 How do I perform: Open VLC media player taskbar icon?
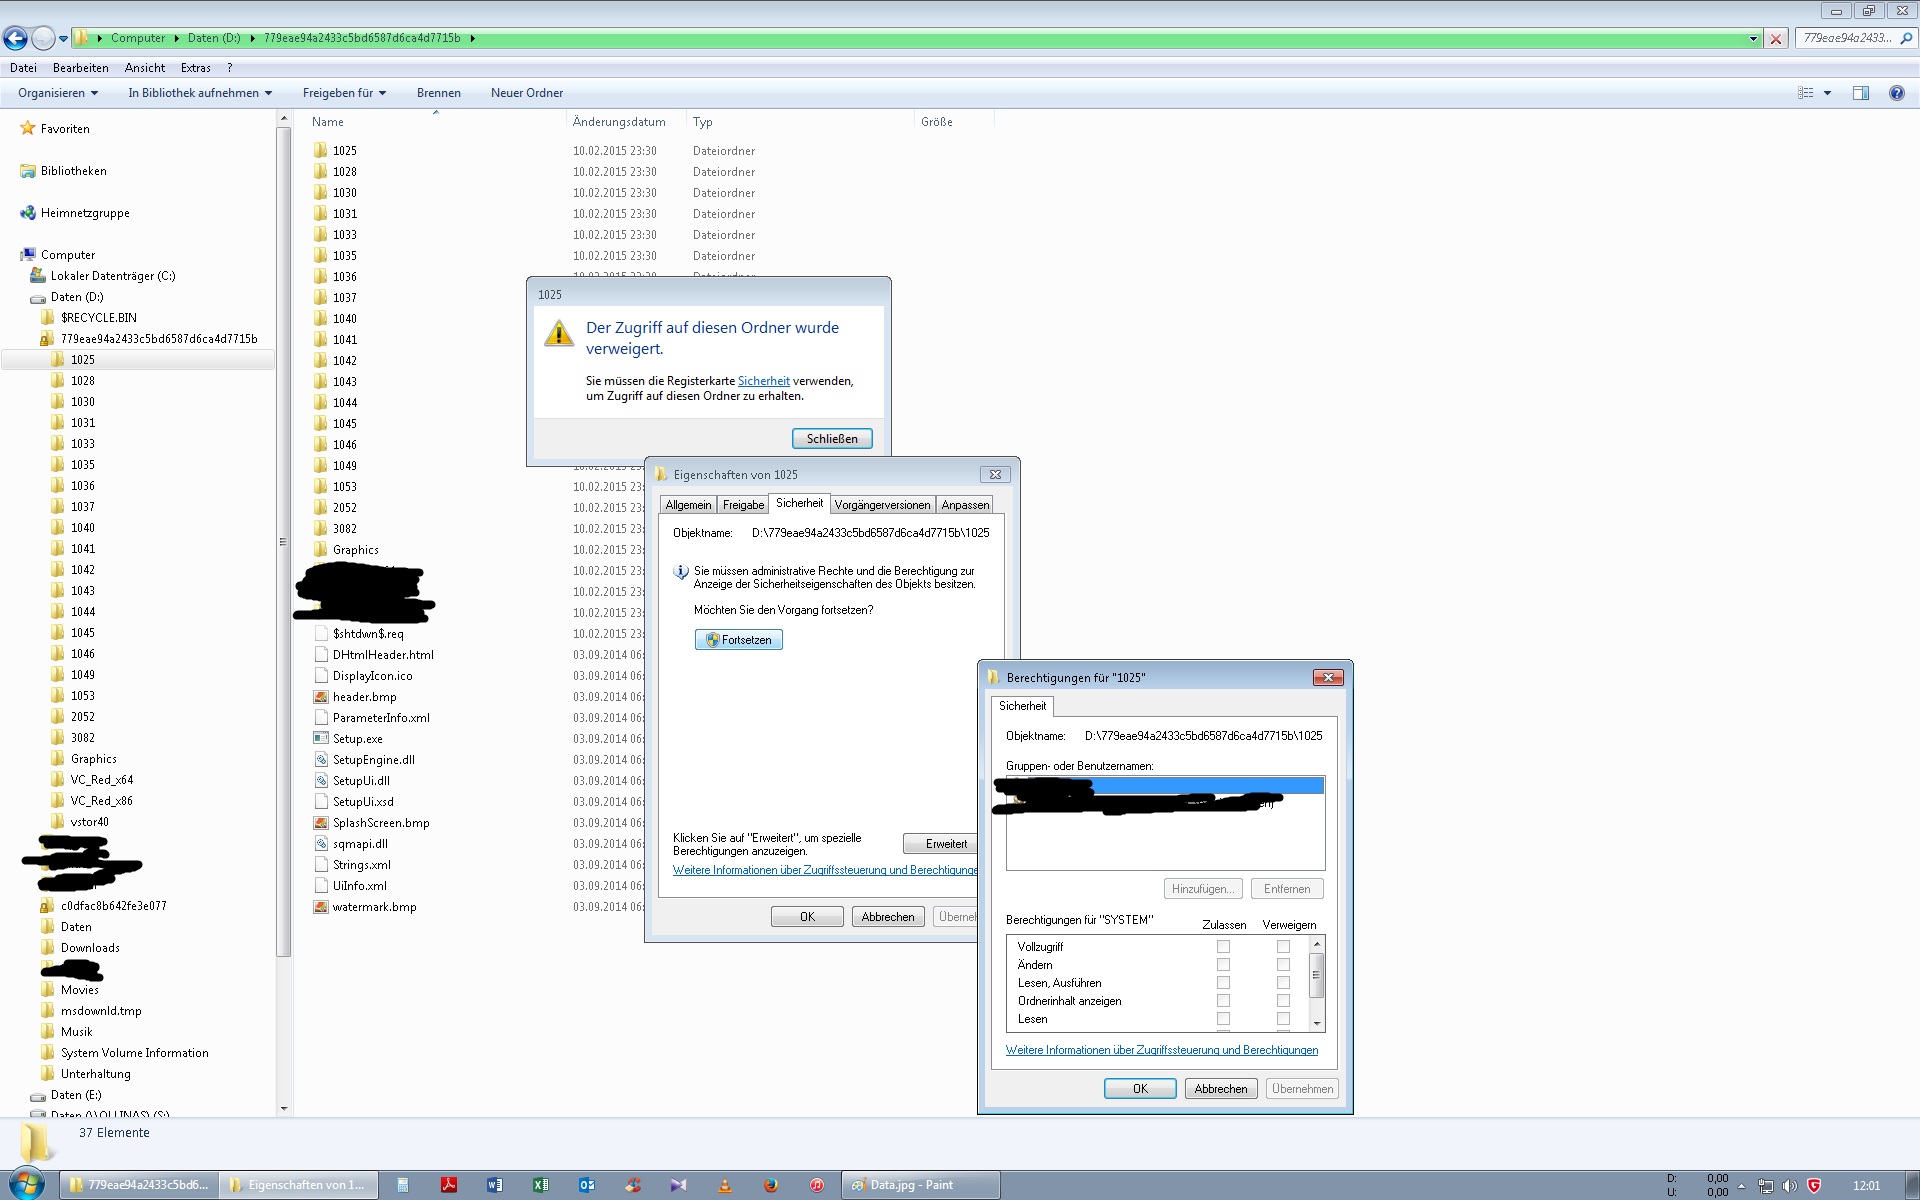click(725, 1185)
